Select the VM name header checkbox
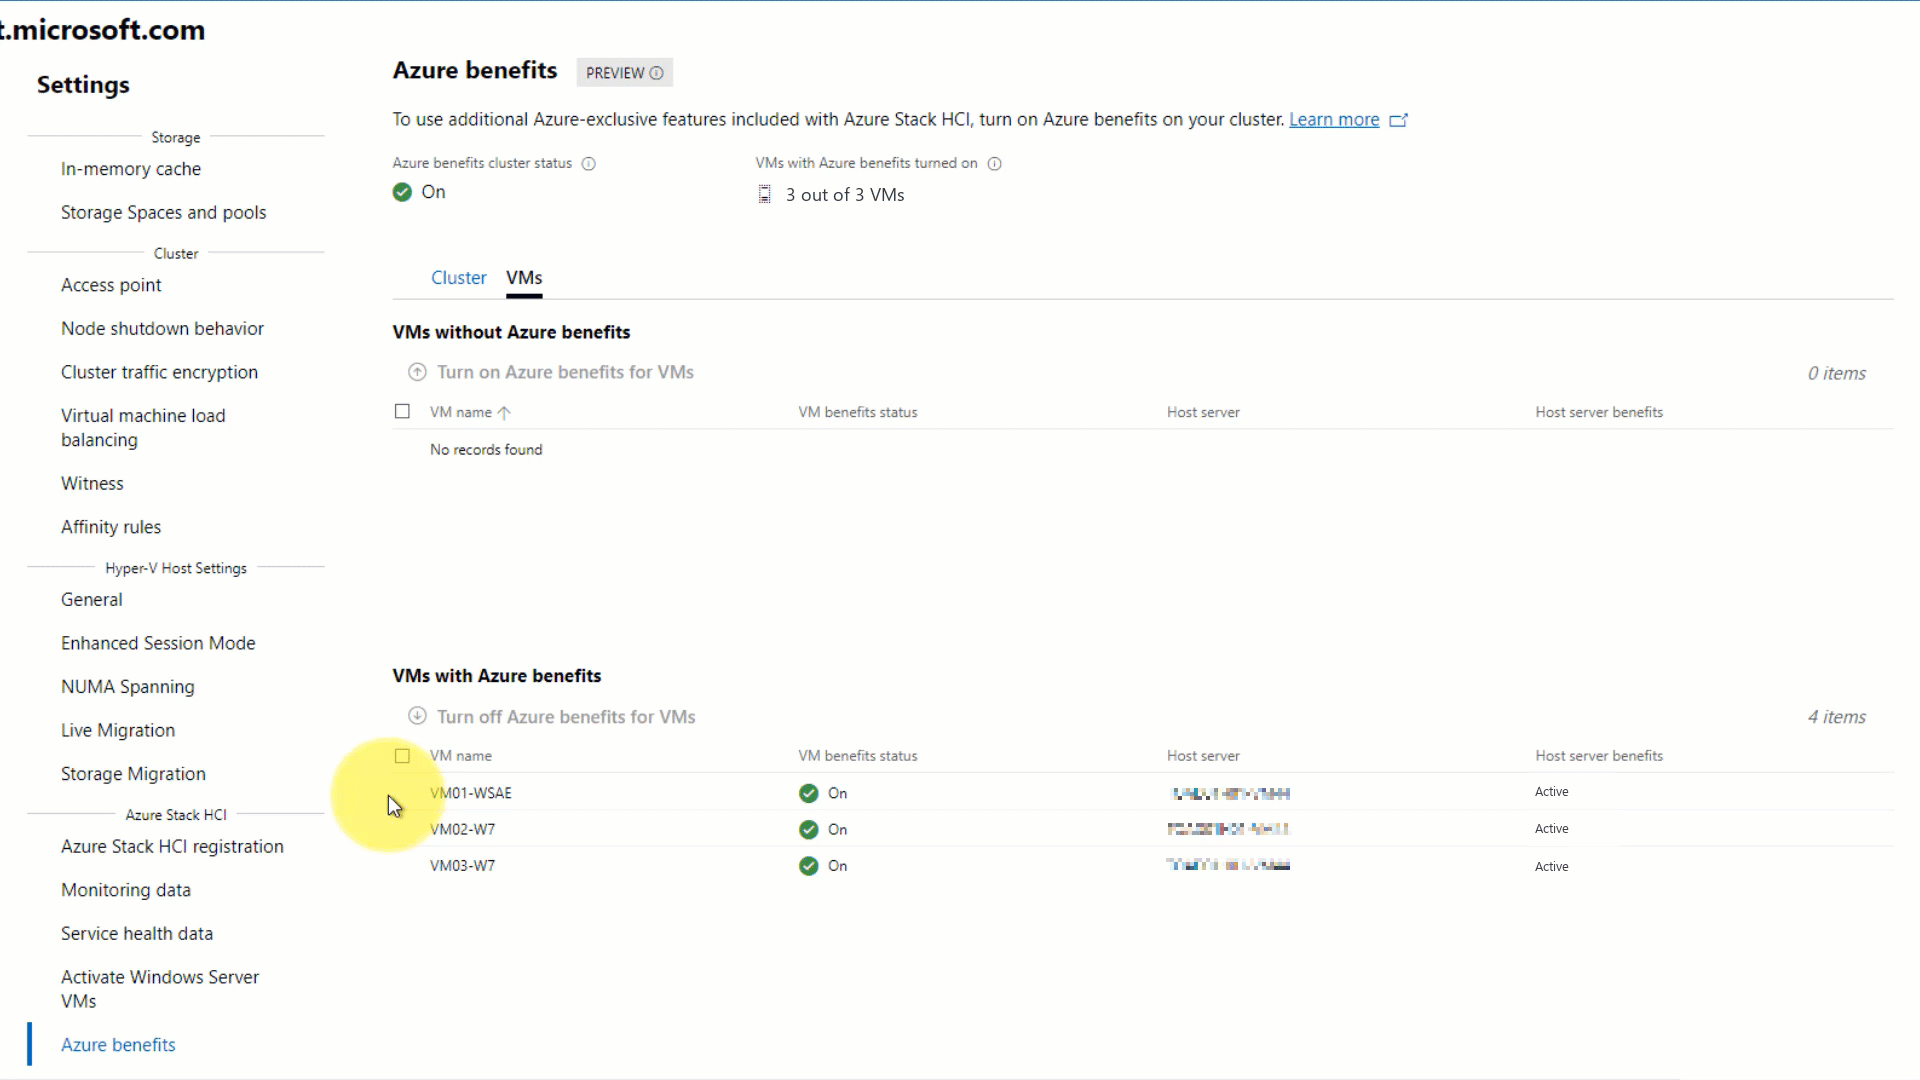1920x1080 pixels. (402, 756)
